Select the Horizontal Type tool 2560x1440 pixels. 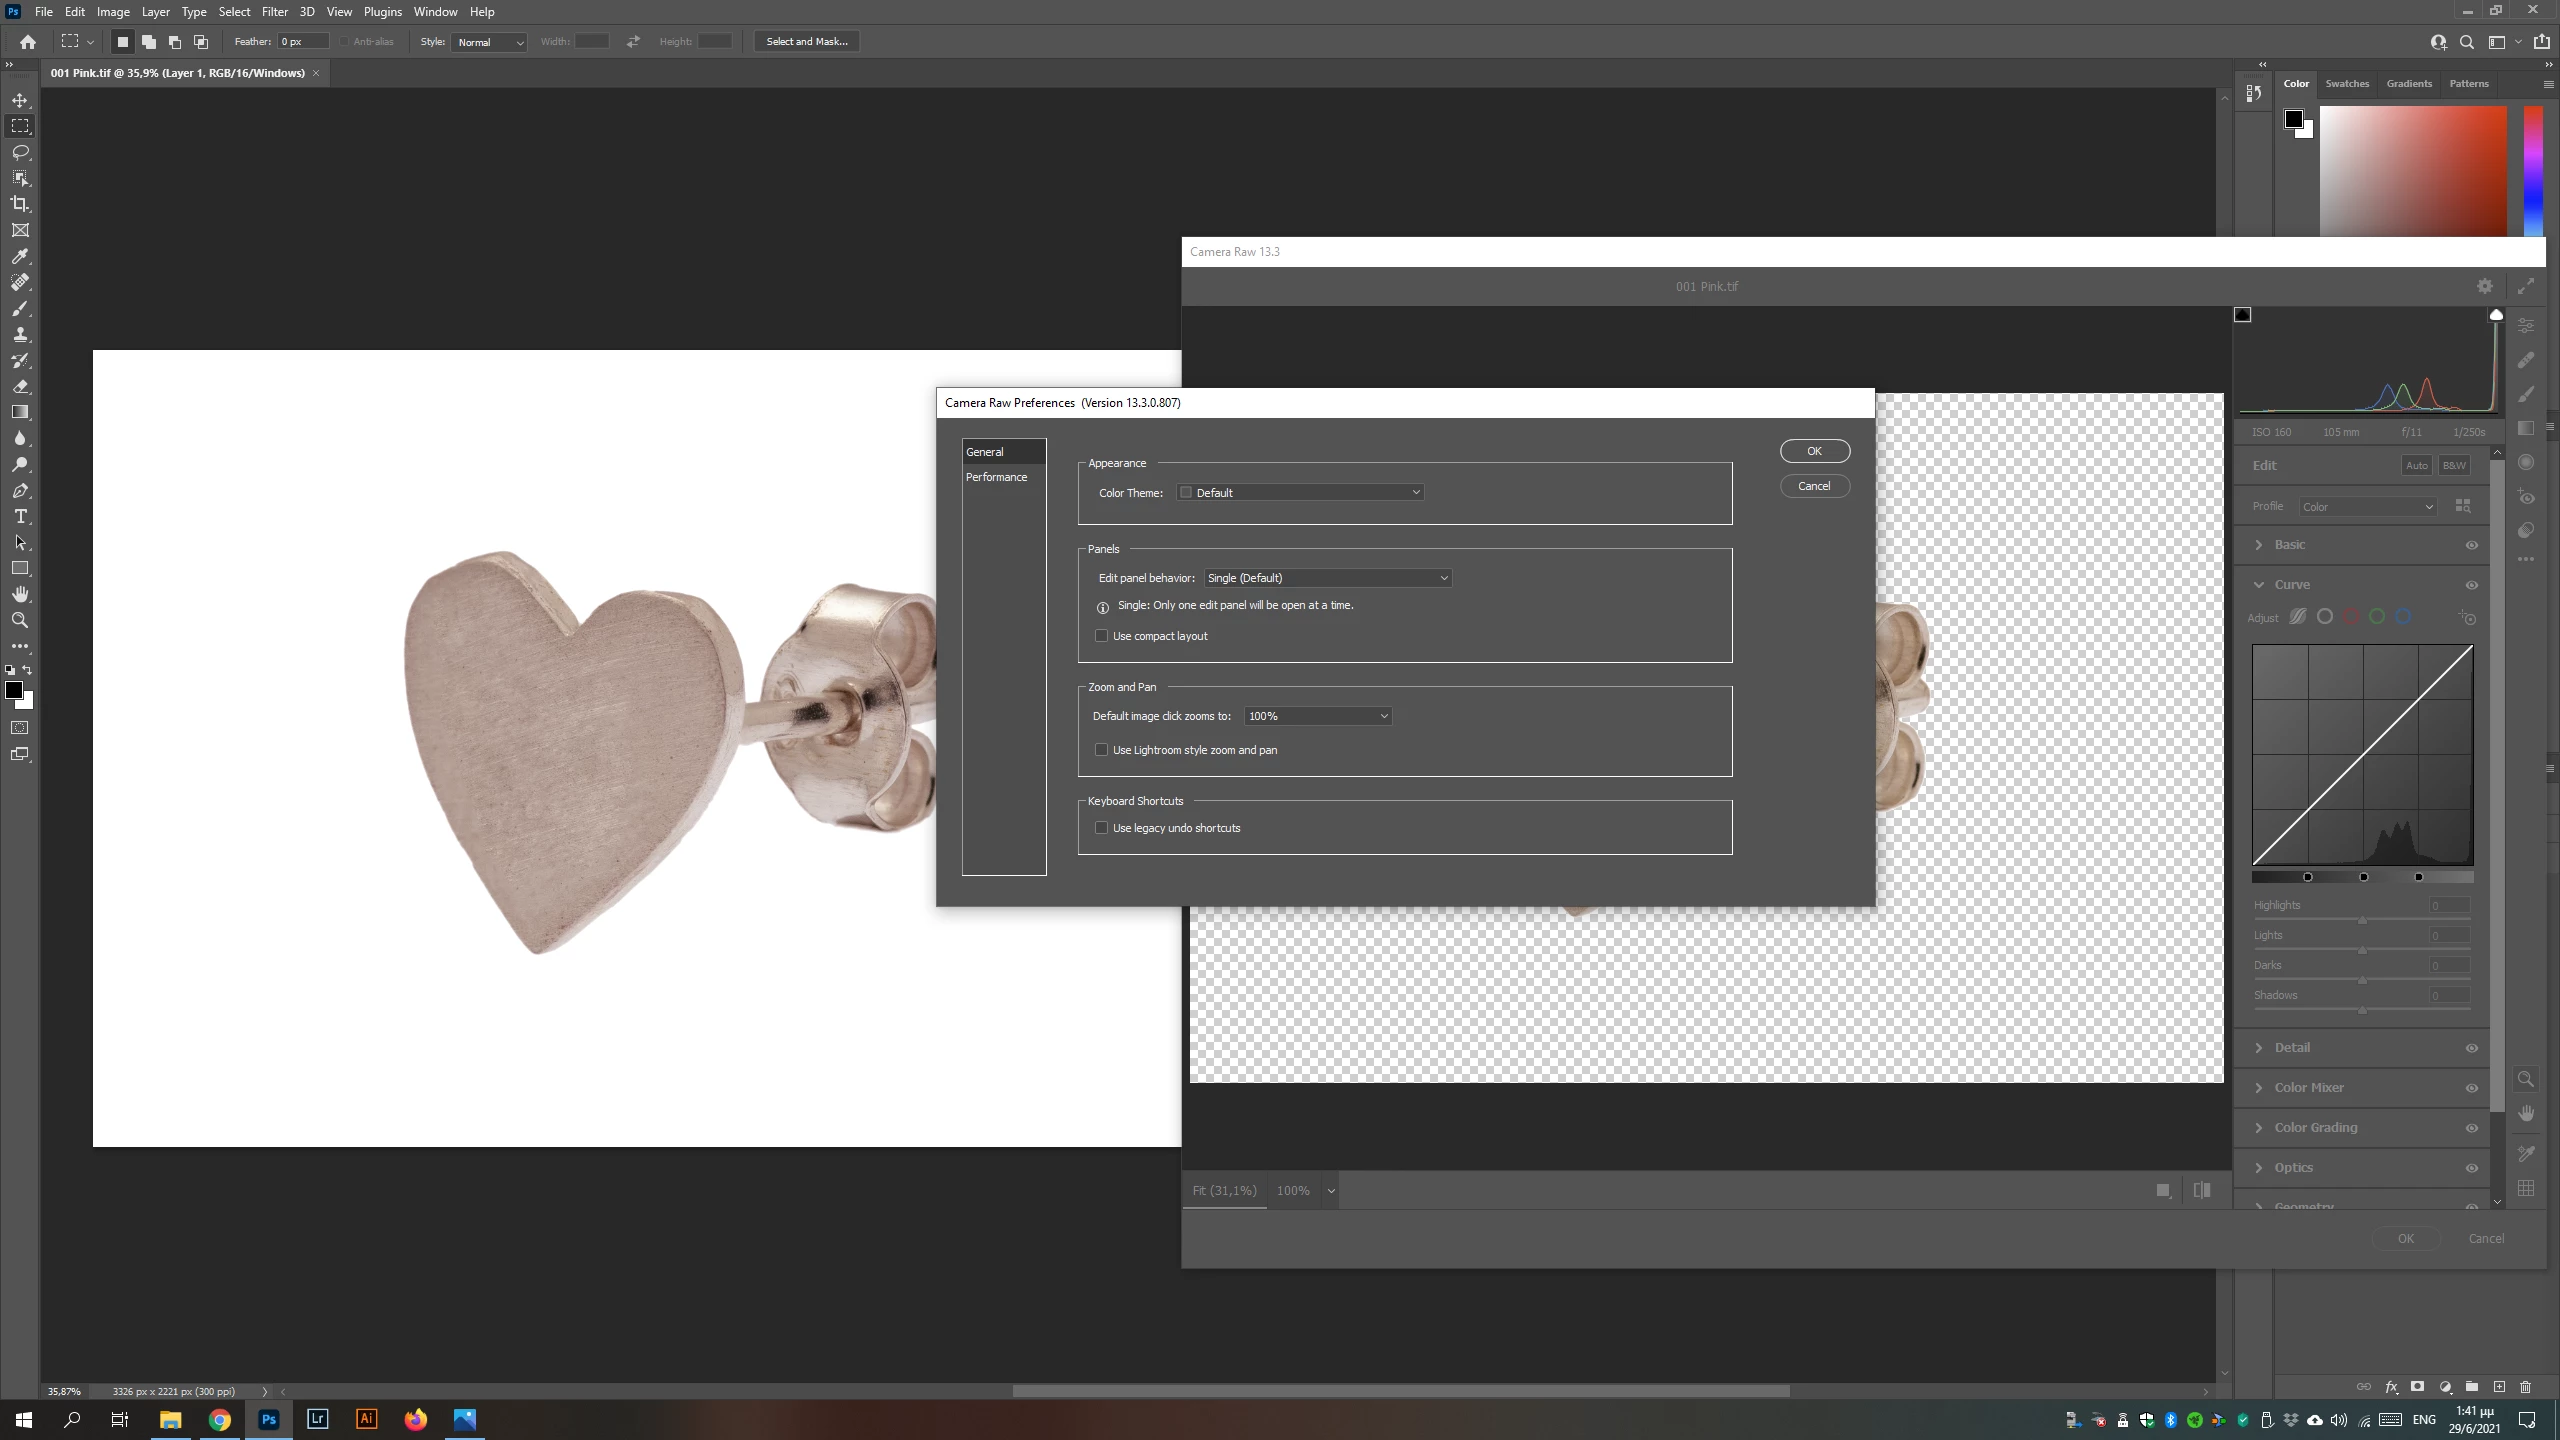point(20,516)
